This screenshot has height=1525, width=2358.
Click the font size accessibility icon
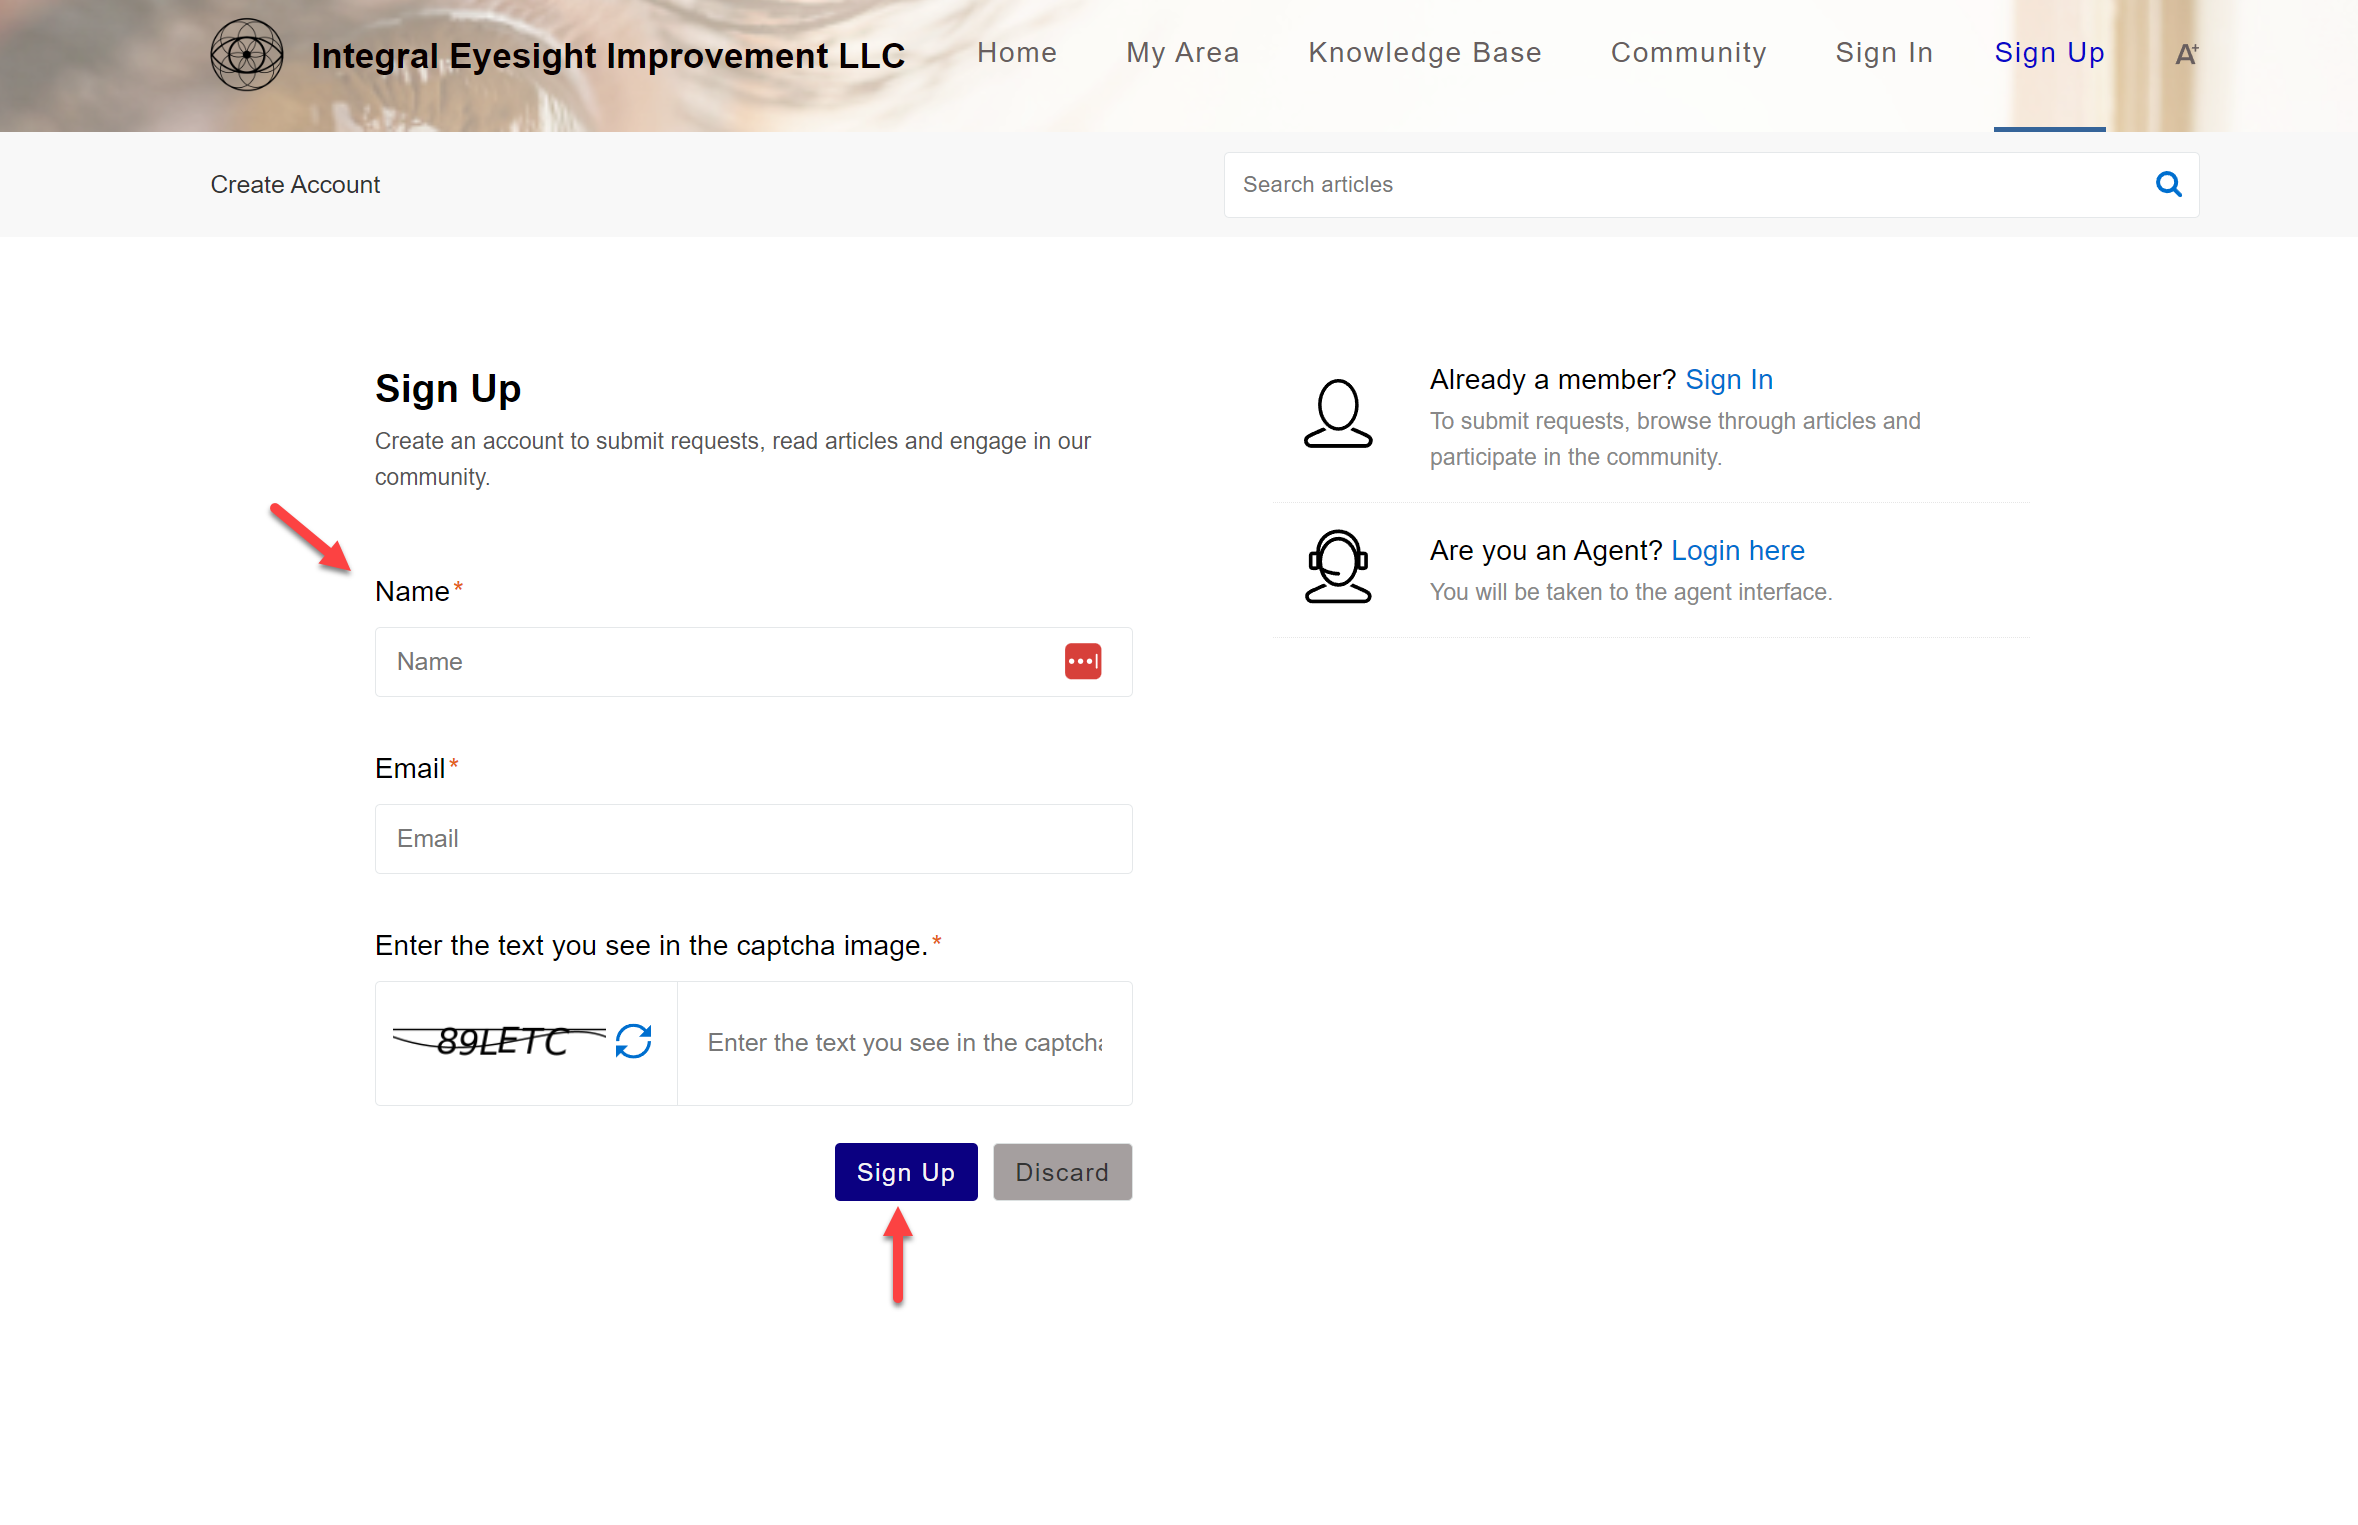tap(2186, 54)
